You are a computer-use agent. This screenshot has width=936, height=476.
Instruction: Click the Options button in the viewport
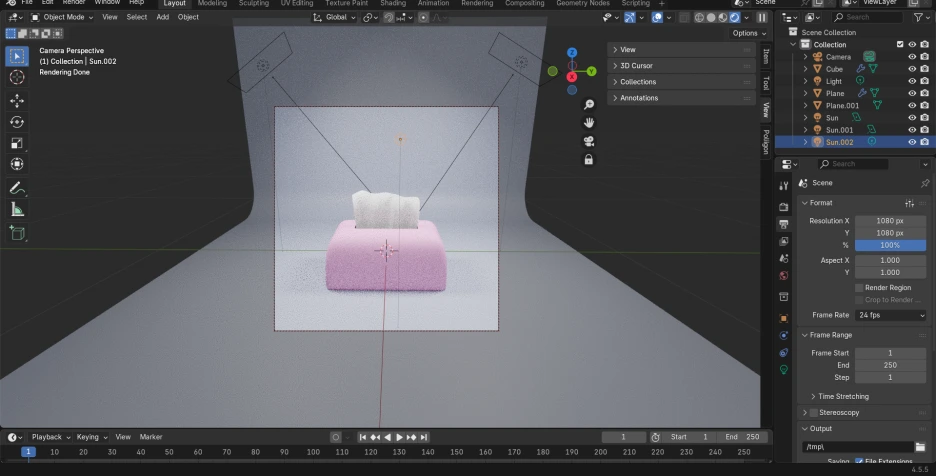tap(748, 33)
